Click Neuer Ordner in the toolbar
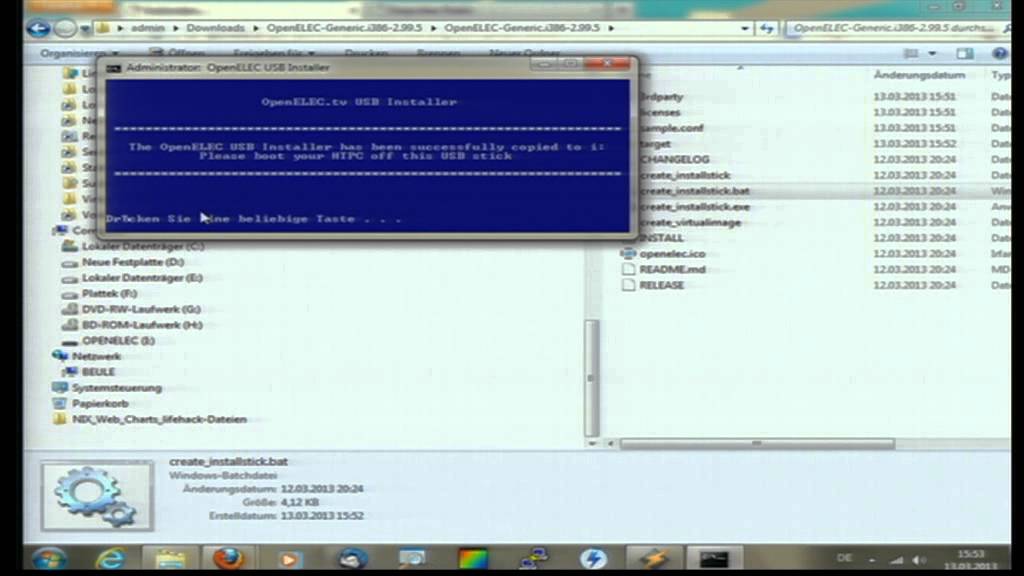Image resolution: width=1024 pixels, height=576 pixels. pos(524,53)
